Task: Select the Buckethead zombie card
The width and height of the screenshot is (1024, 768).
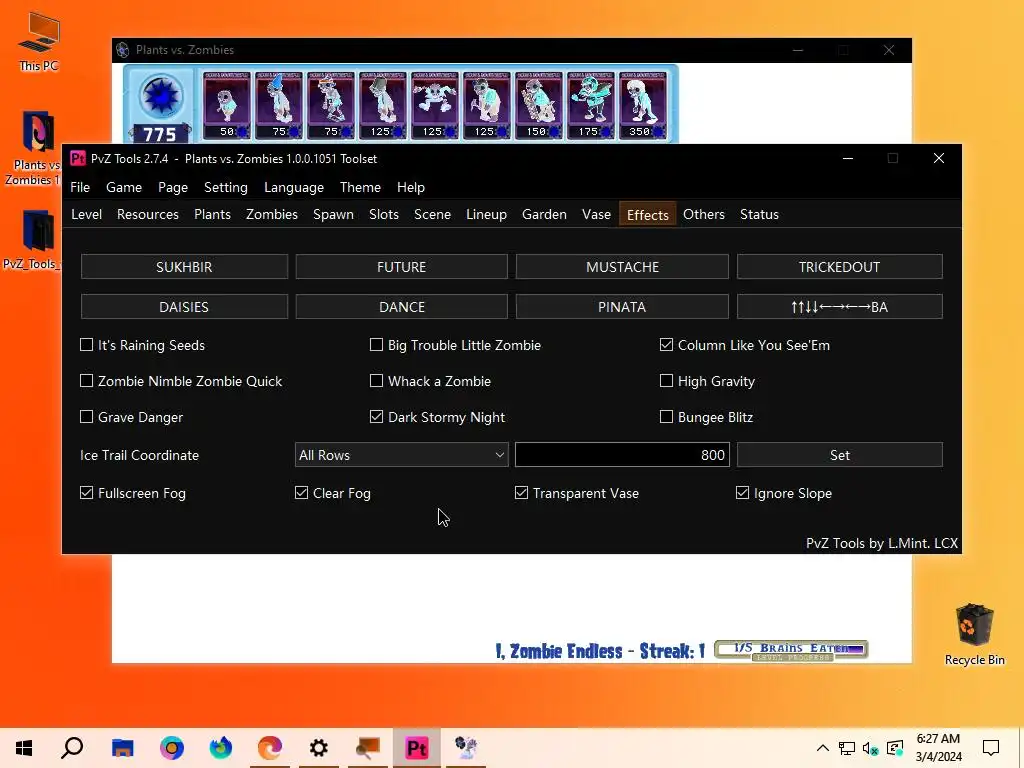Action: pos(383,105)
